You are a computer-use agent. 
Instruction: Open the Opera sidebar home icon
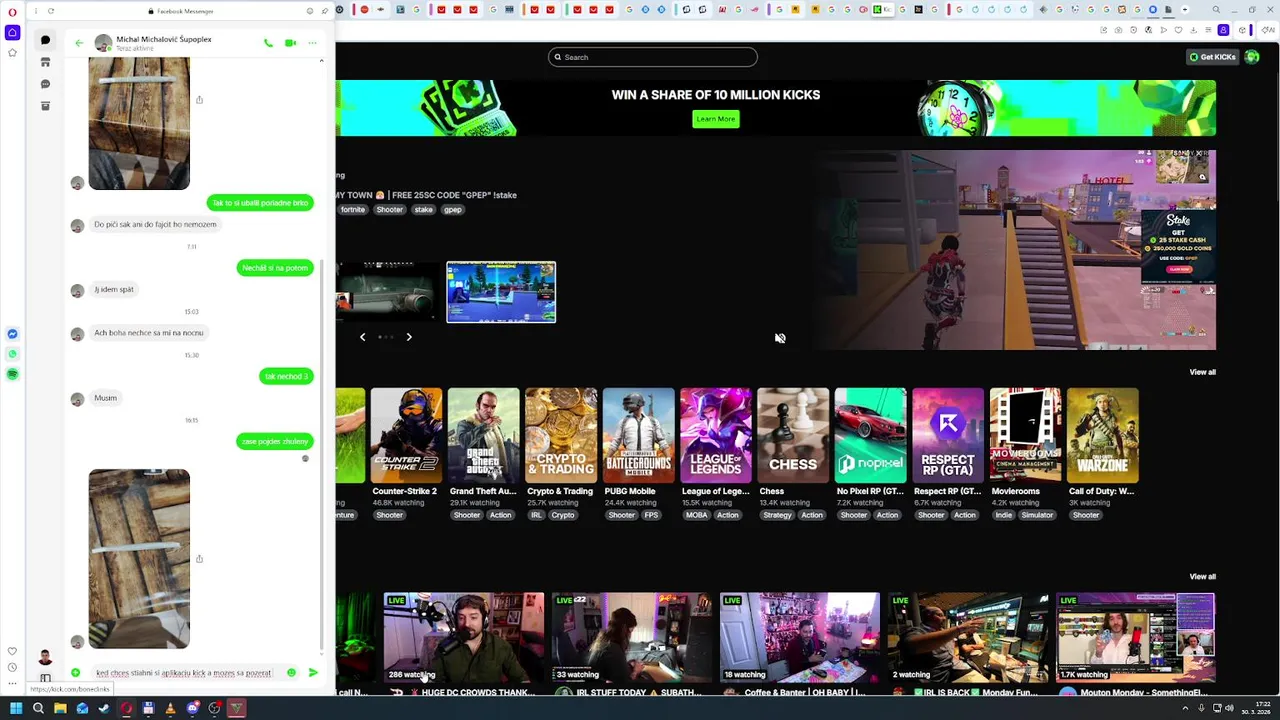pos(12,32)
